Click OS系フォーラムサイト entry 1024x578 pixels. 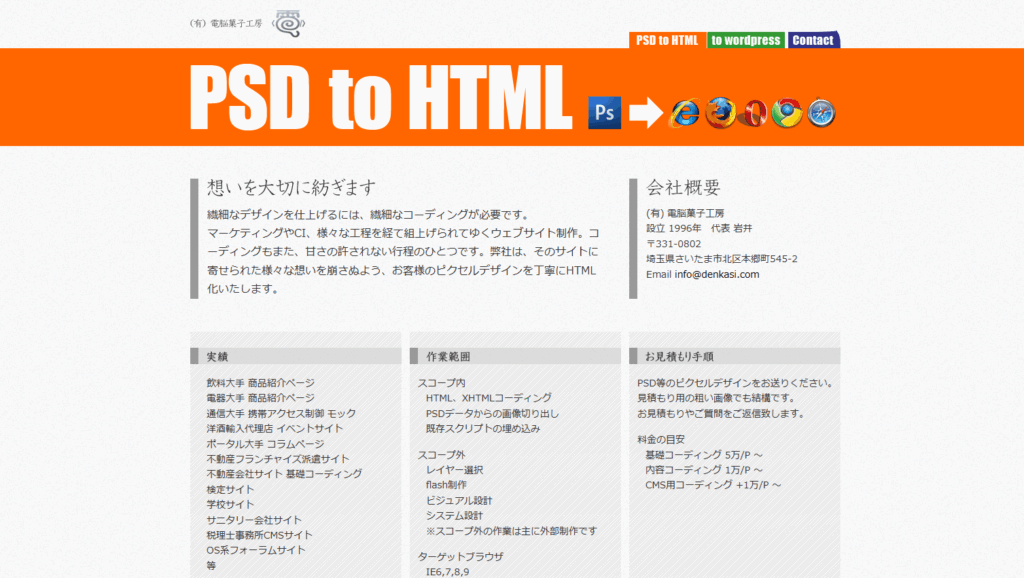click(x=256, y=550)
